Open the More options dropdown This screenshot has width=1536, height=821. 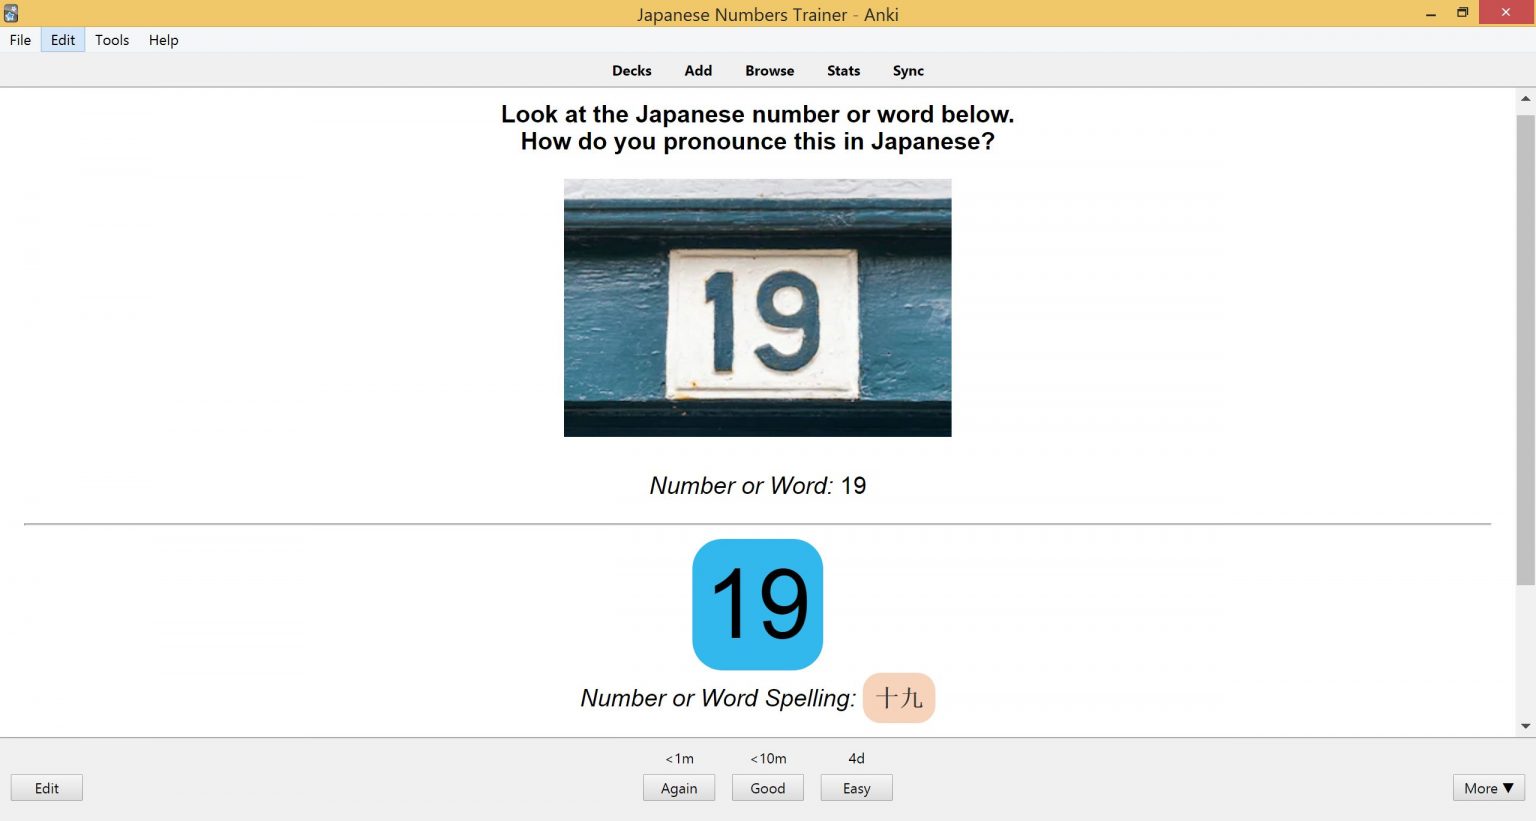click(1487, 788)
